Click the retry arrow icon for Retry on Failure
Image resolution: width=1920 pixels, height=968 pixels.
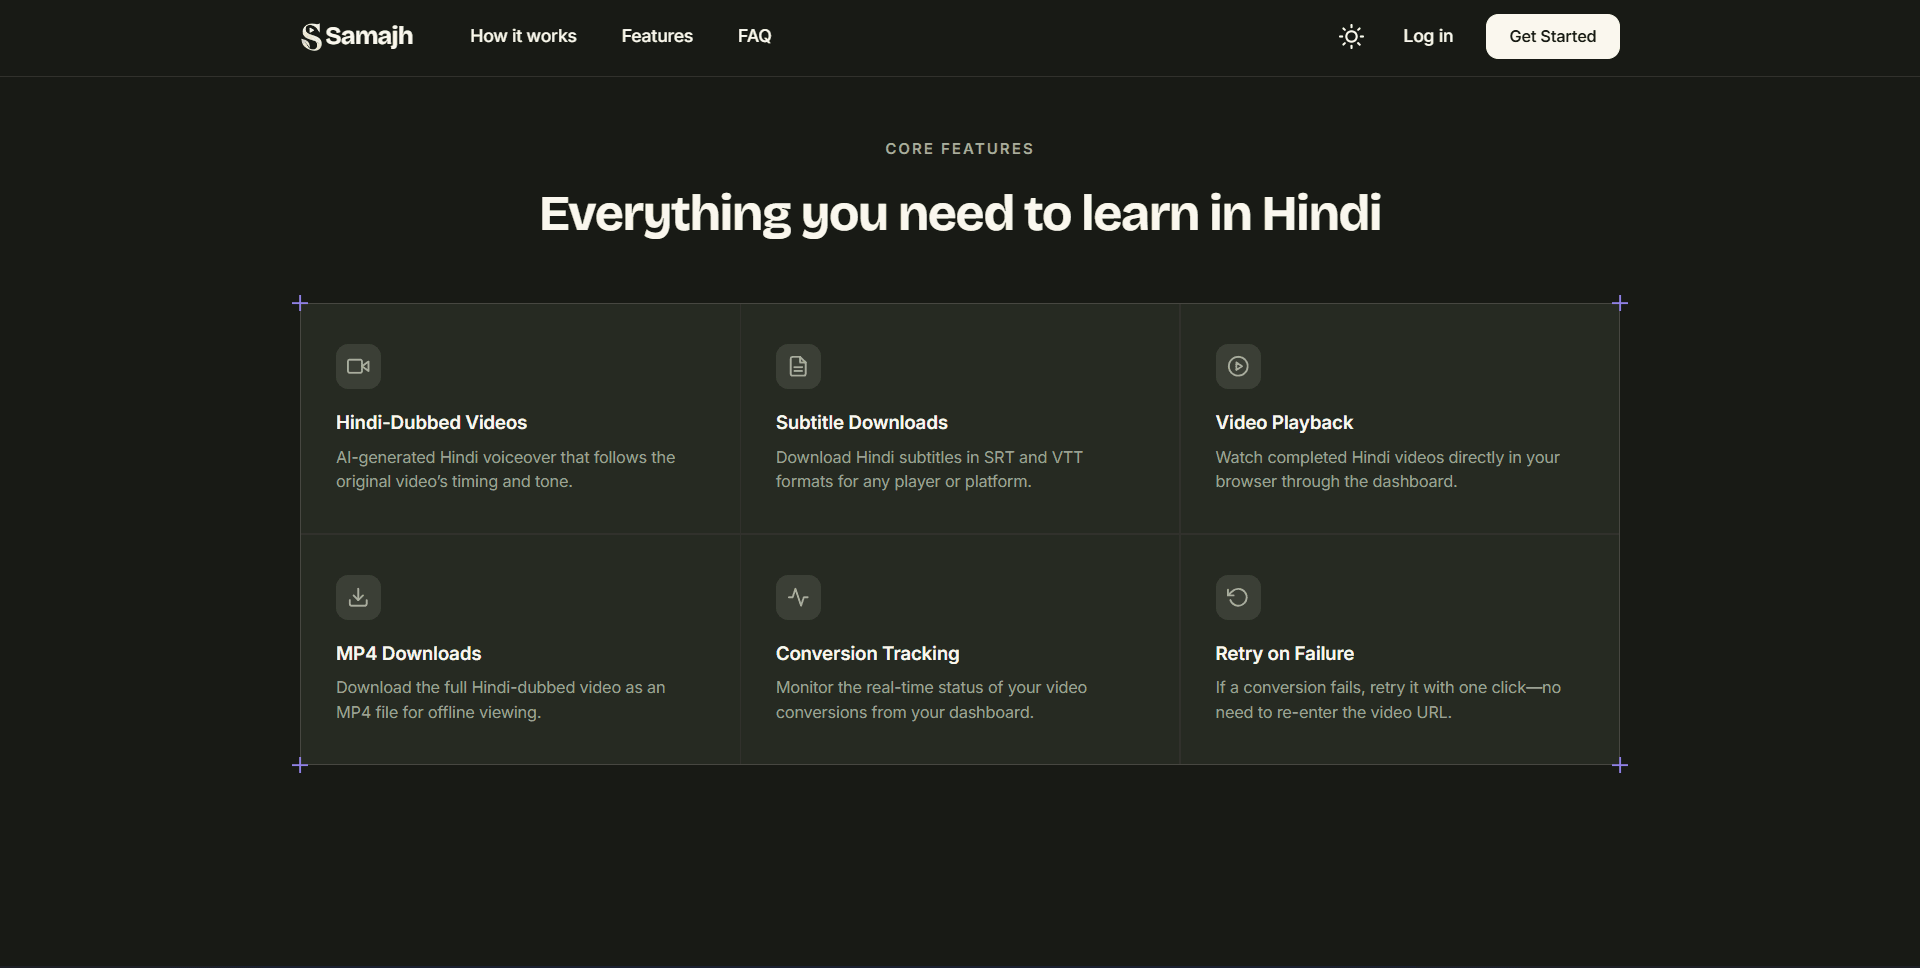pos(1238,597)
